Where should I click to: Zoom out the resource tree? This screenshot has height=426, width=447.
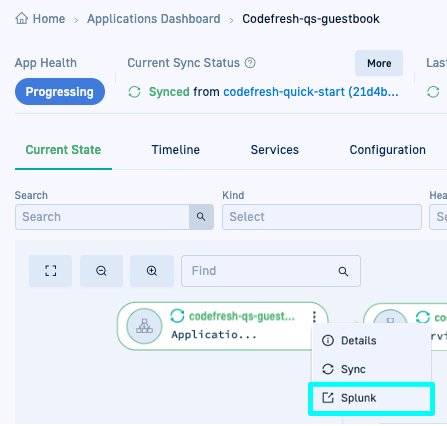pos(101,271)
